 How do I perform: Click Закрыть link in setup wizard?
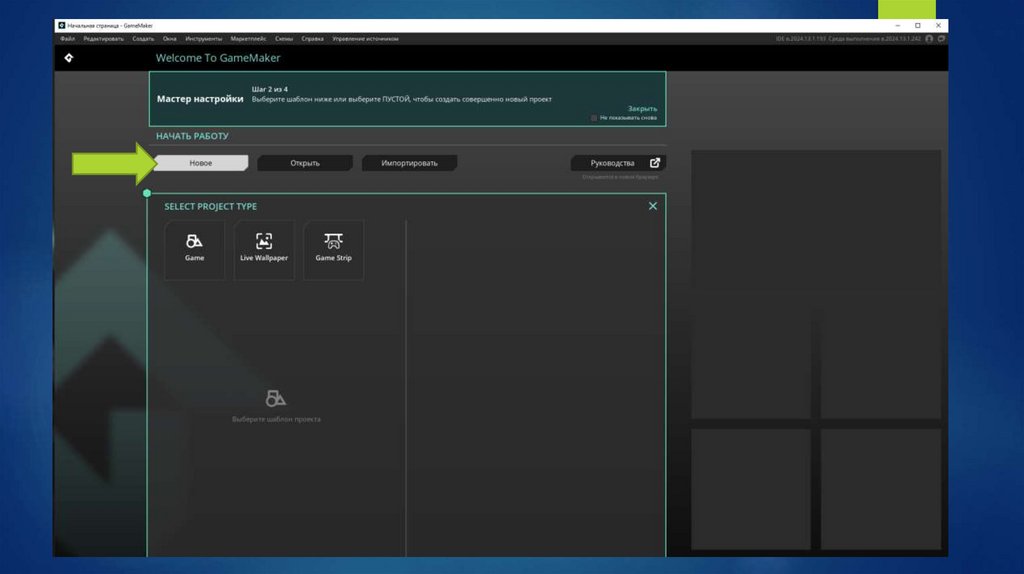point(643,109)
